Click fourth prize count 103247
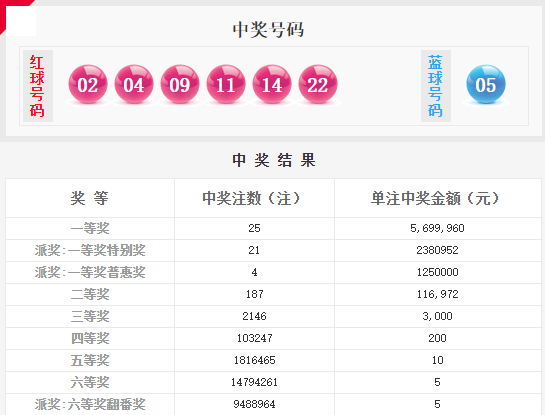Screen dimensions: 545x415 254,338
